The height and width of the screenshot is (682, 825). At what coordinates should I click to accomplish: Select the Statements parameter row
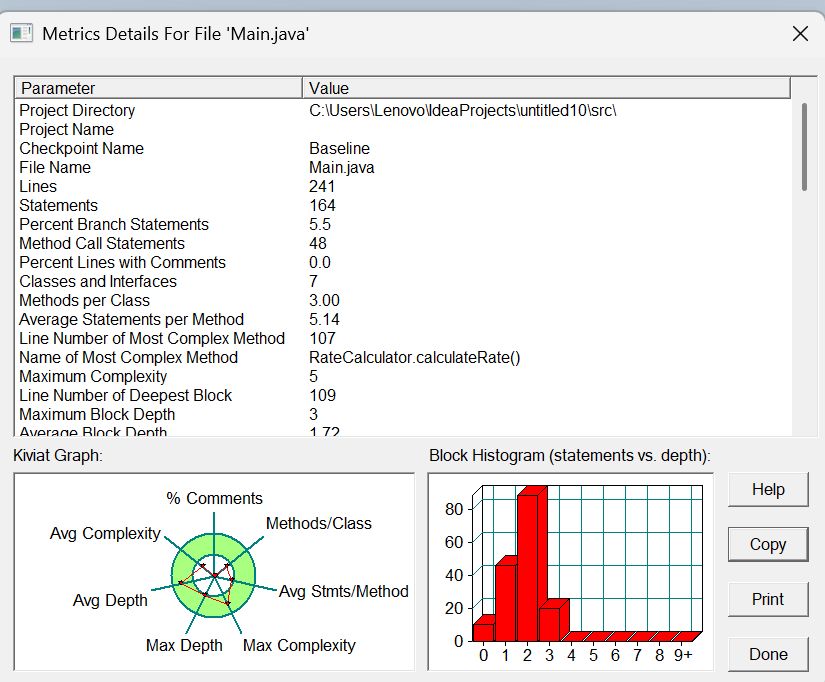pyautogui.click(x=403, y=205)
